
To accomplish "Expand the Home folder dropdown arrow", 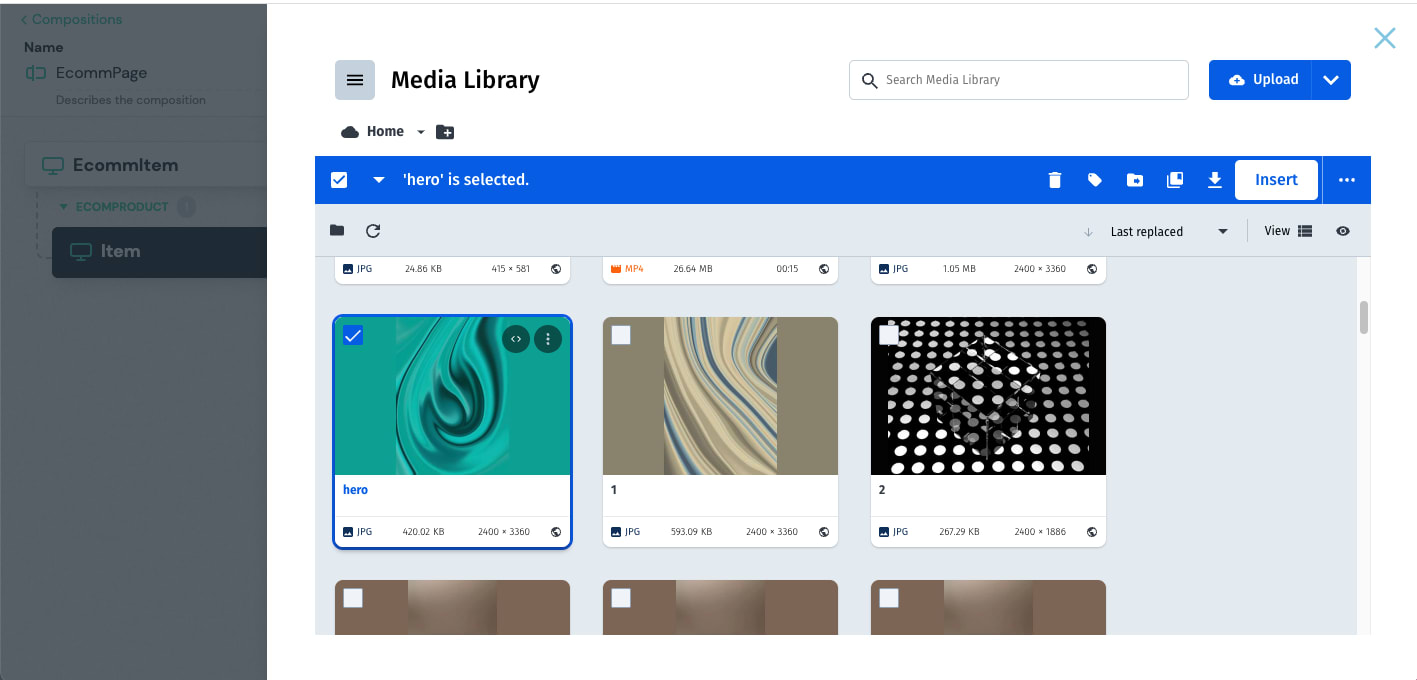I will click(x=421, y=132).
